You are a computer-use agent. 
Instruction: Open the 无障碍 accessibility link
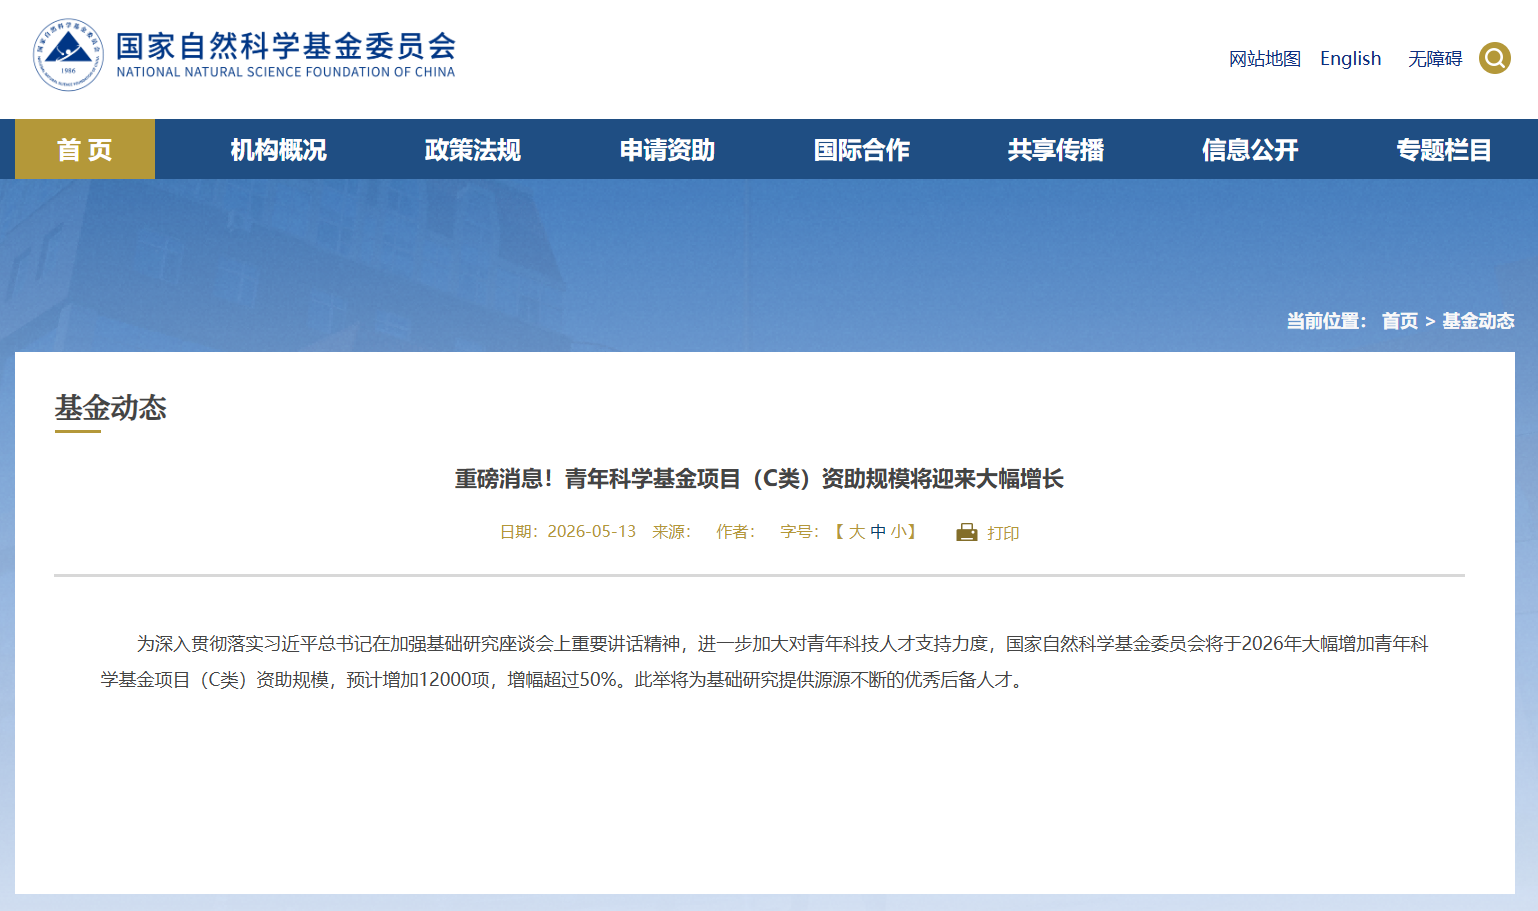pos(1435,59)
